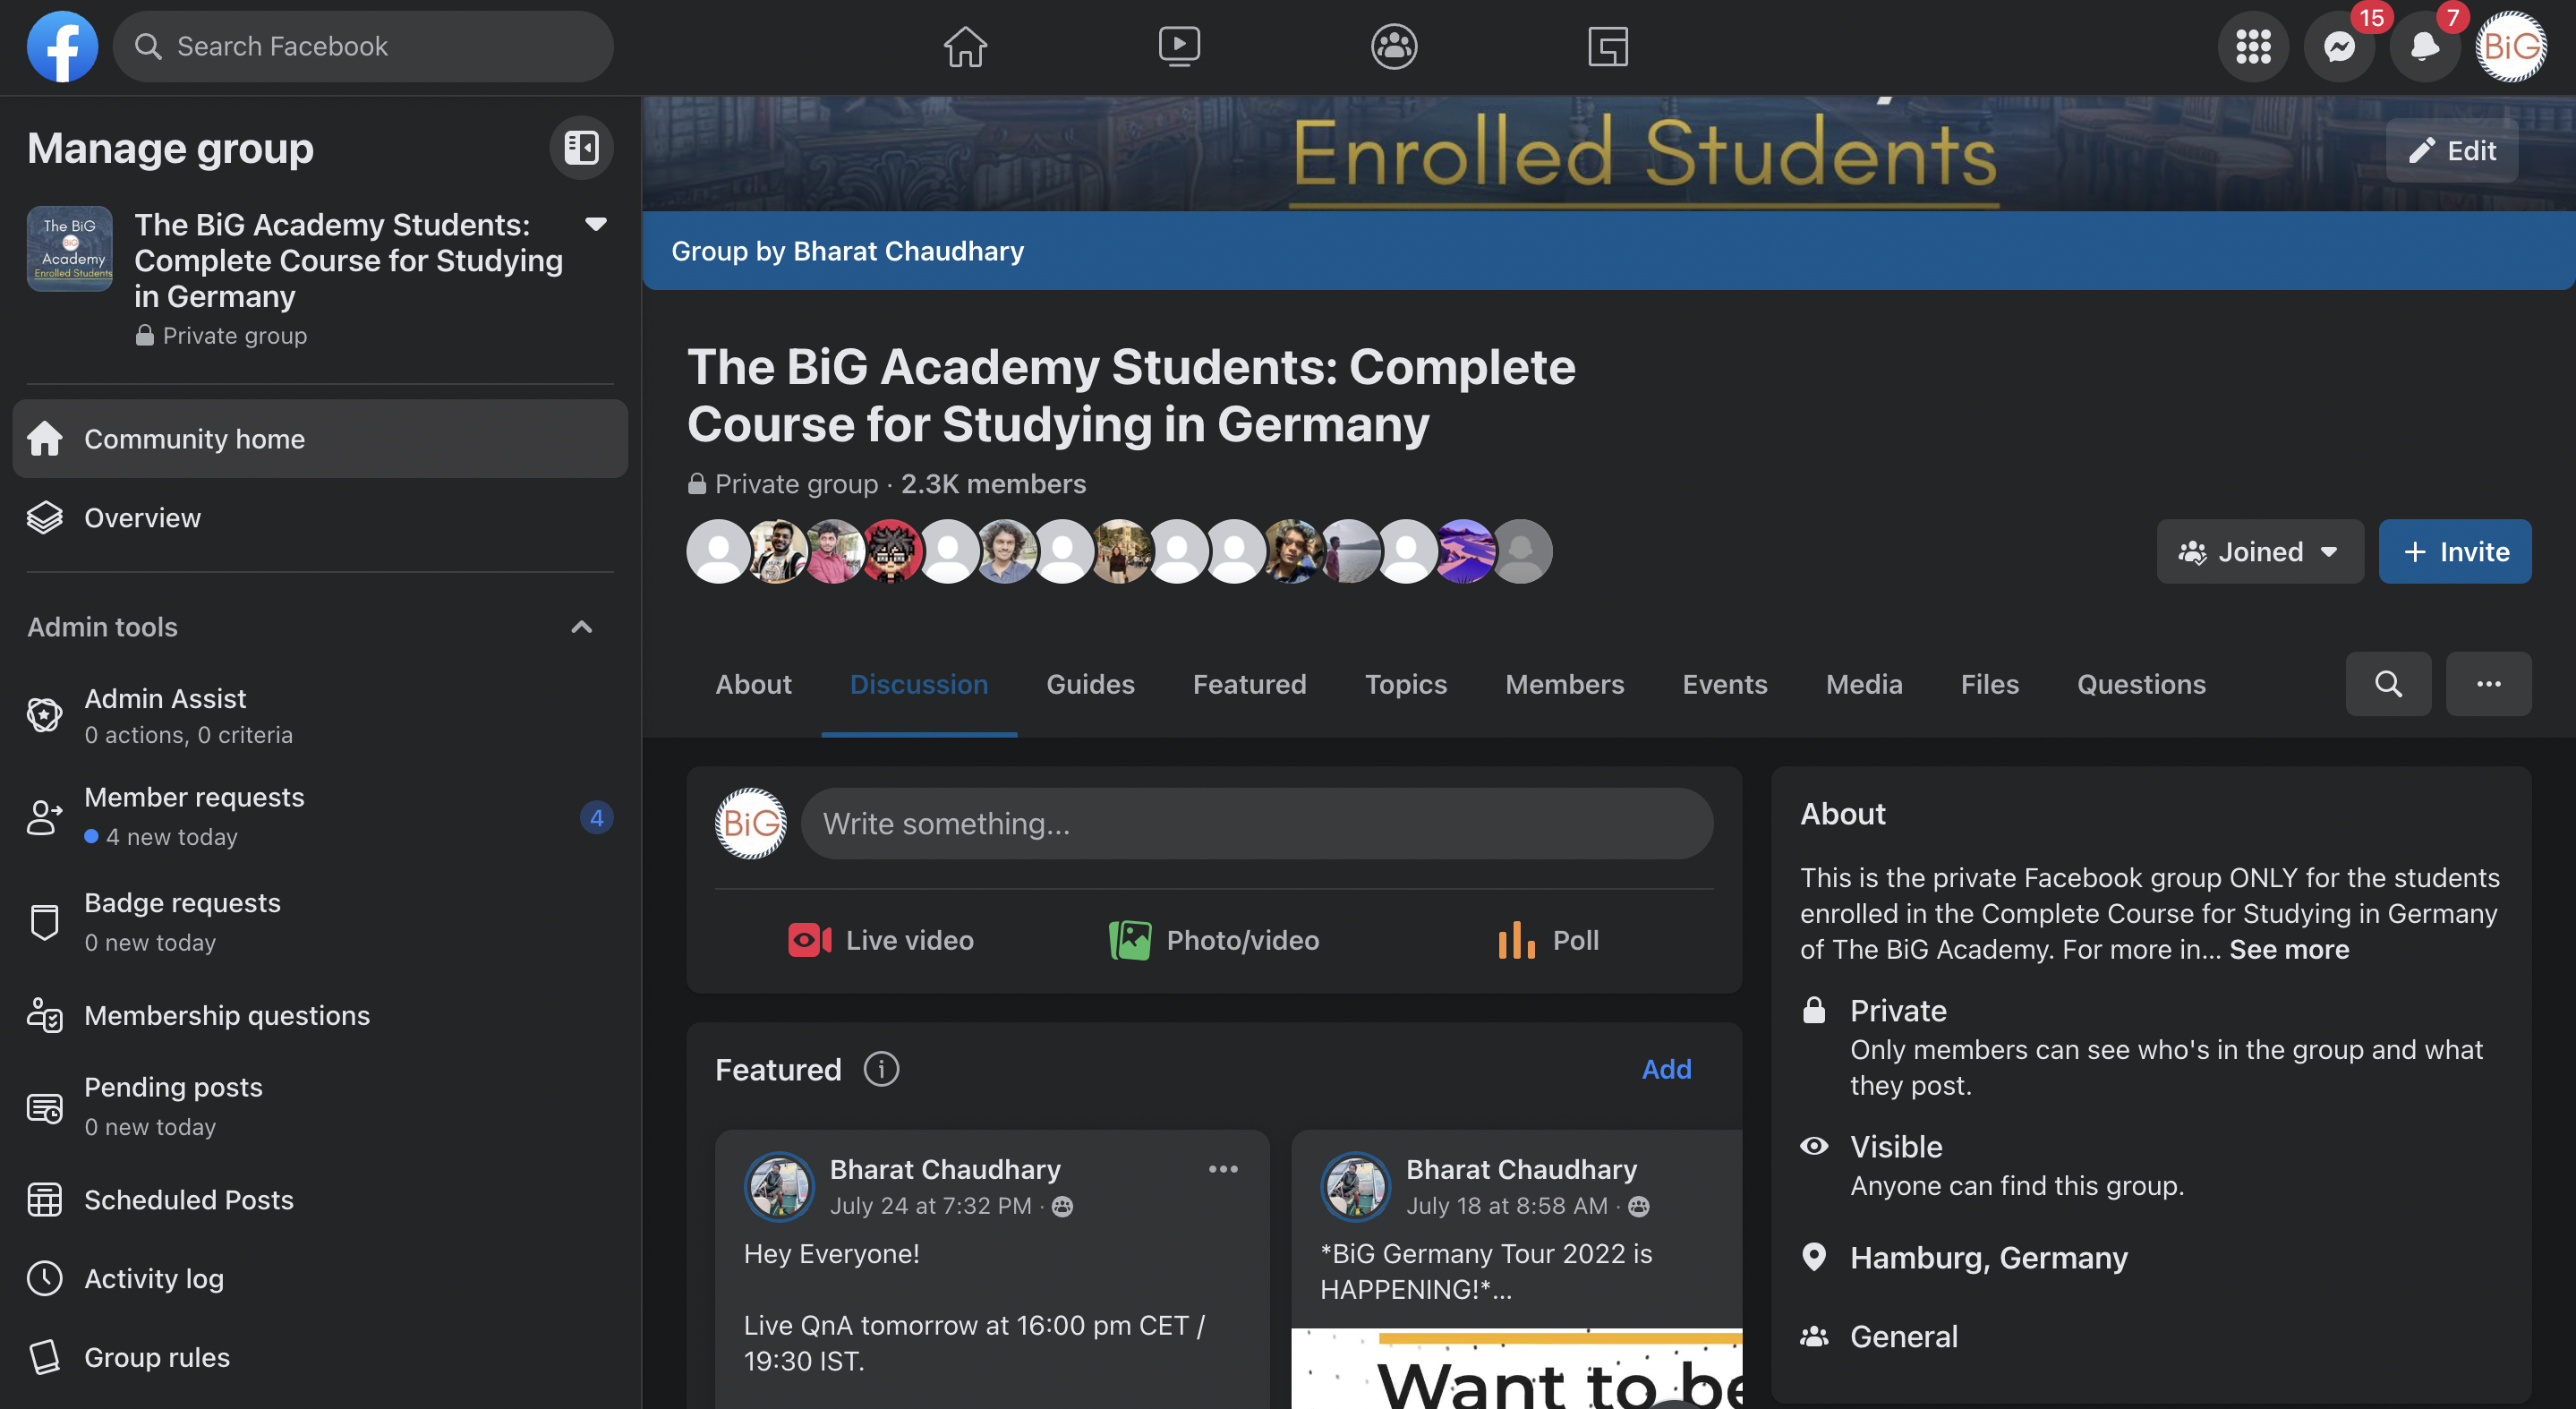2576x1409 pixels.
Task: Switch to the Members tab
Action: 1564,684
